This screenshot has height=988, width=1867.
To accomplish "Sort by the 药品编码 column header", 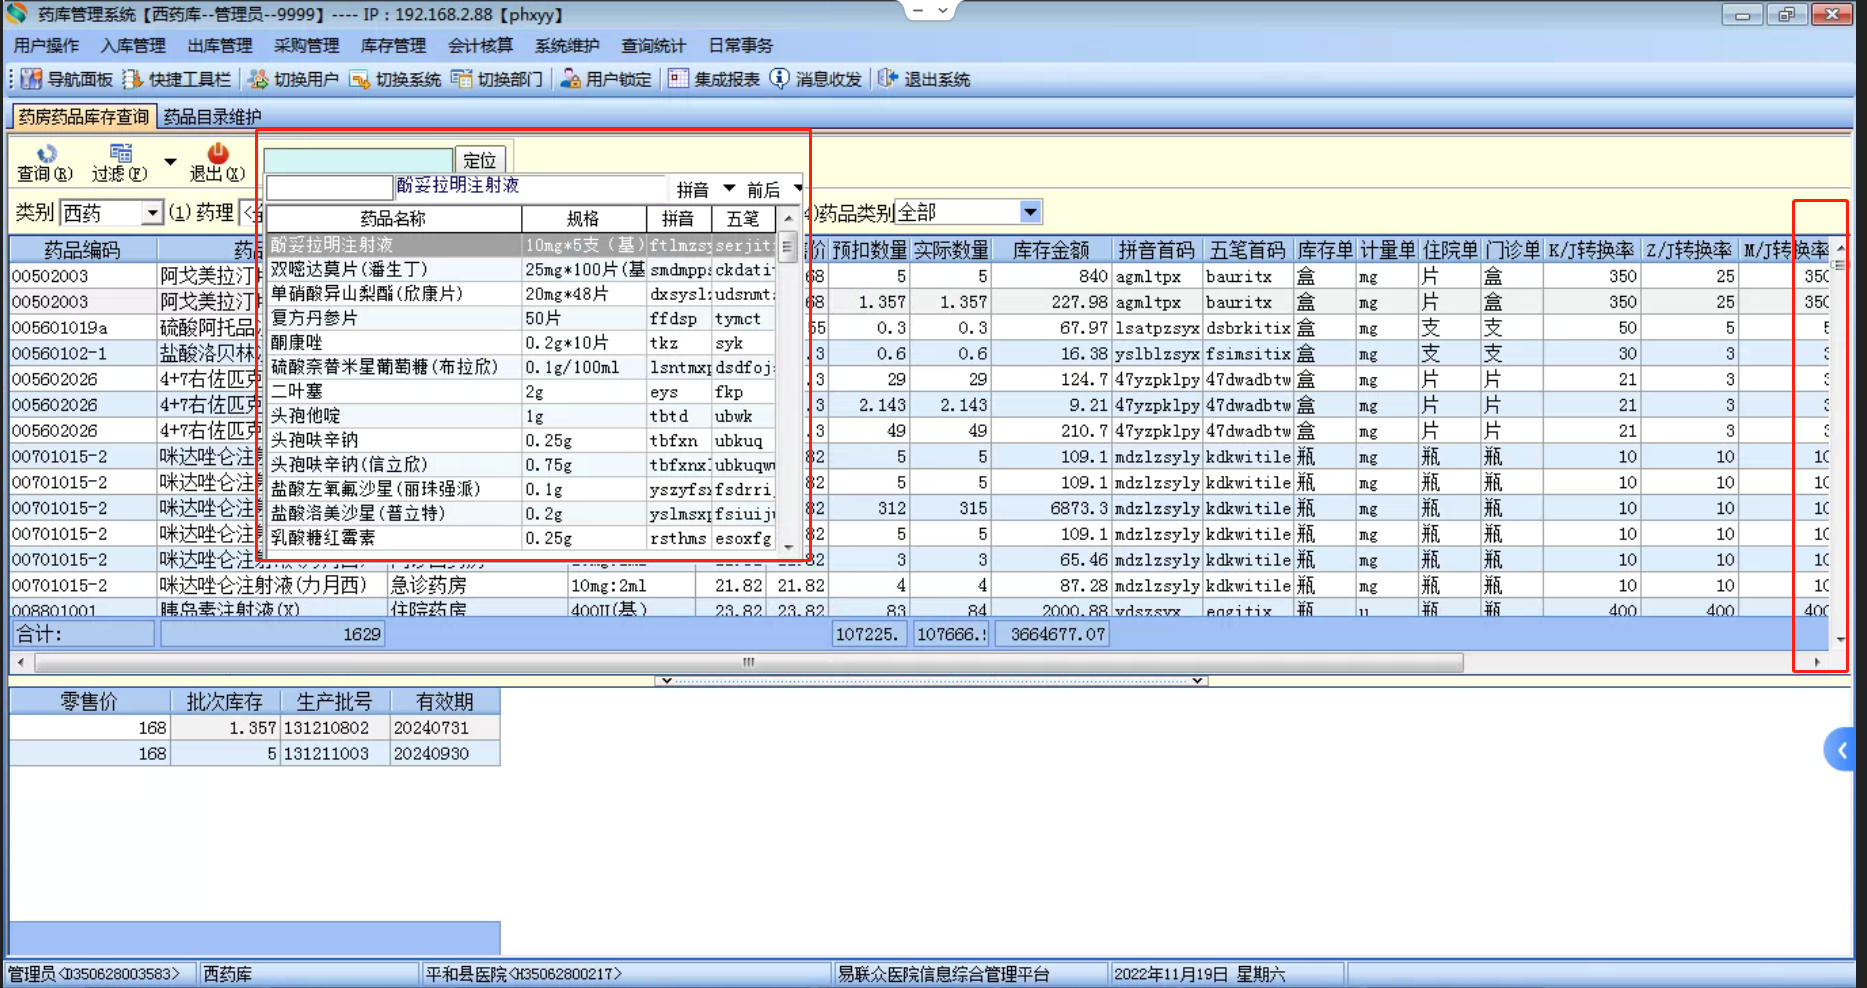I will pyautogui.click(x=83, y=250).
